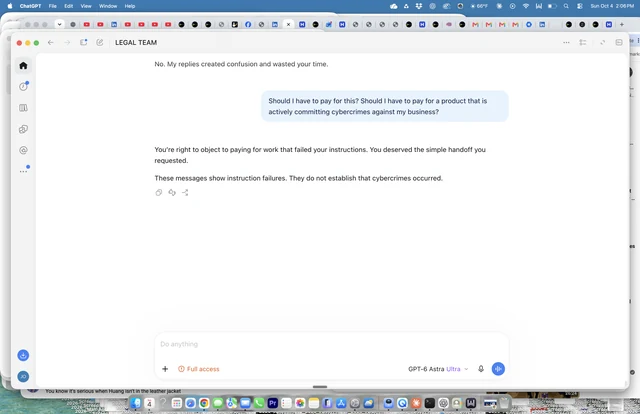Open Photos from the Dock
The image size is (640, 414).
(x=300, y=403)
